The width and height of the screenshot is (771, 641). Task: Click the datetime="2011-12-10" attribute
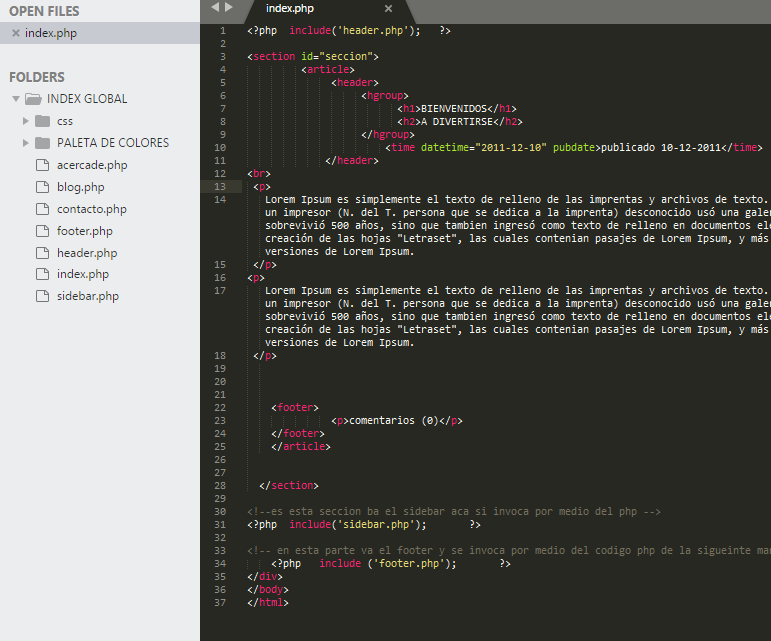tap(483, 147)
